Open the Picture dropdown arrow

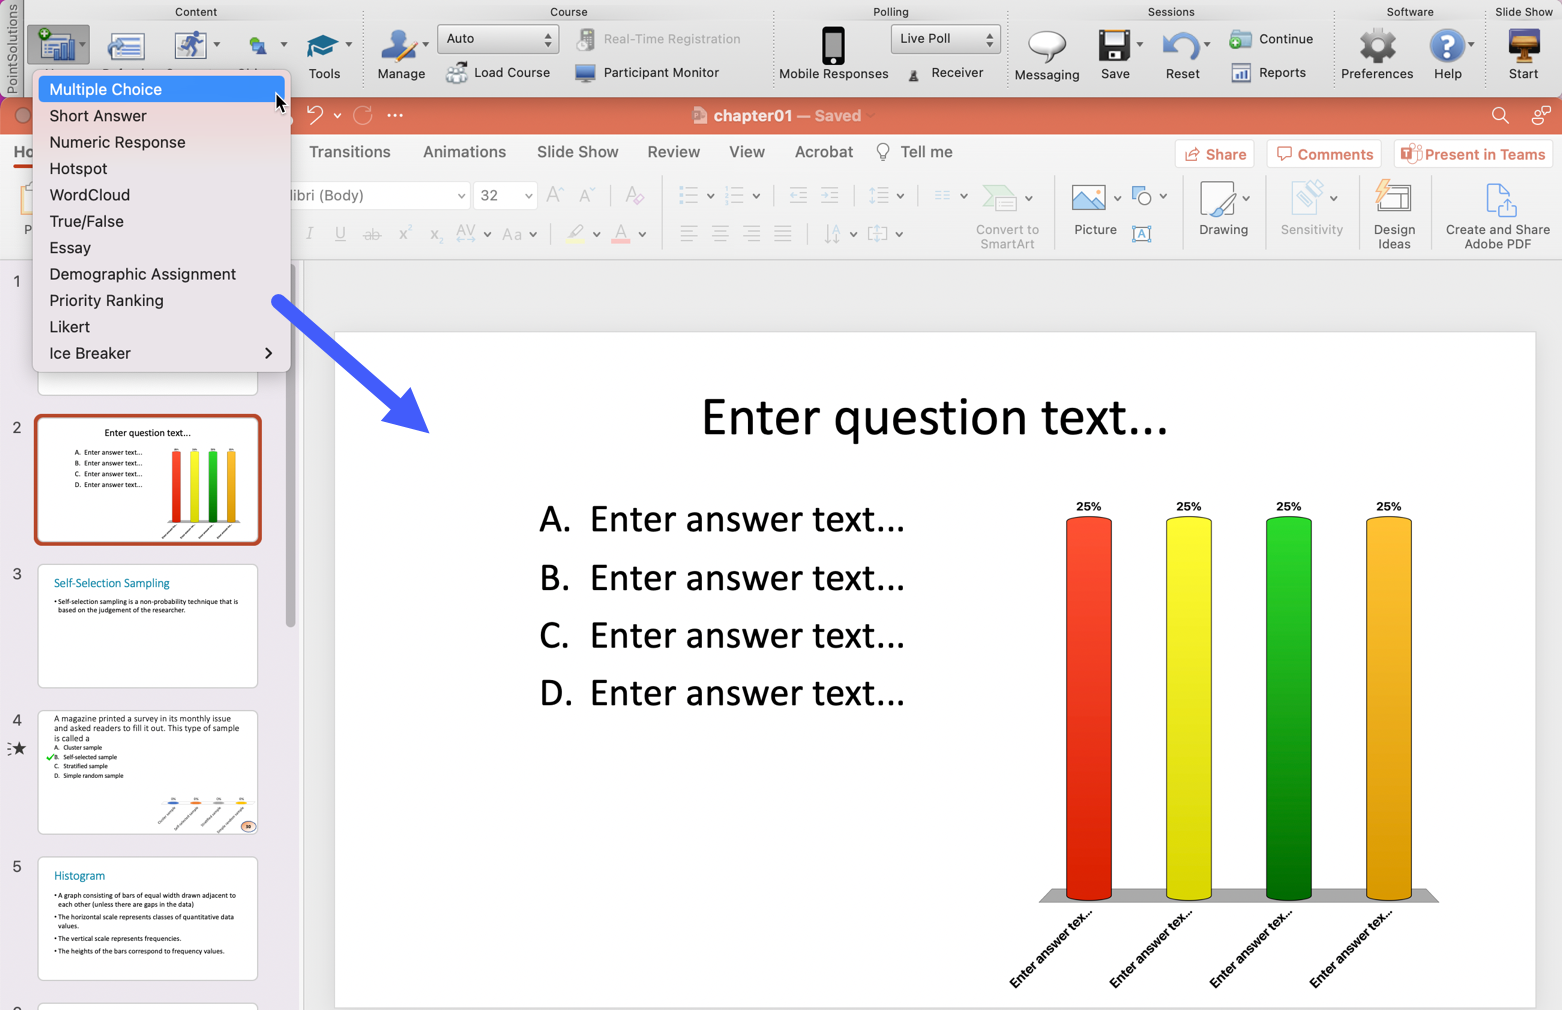point(1117,198)
